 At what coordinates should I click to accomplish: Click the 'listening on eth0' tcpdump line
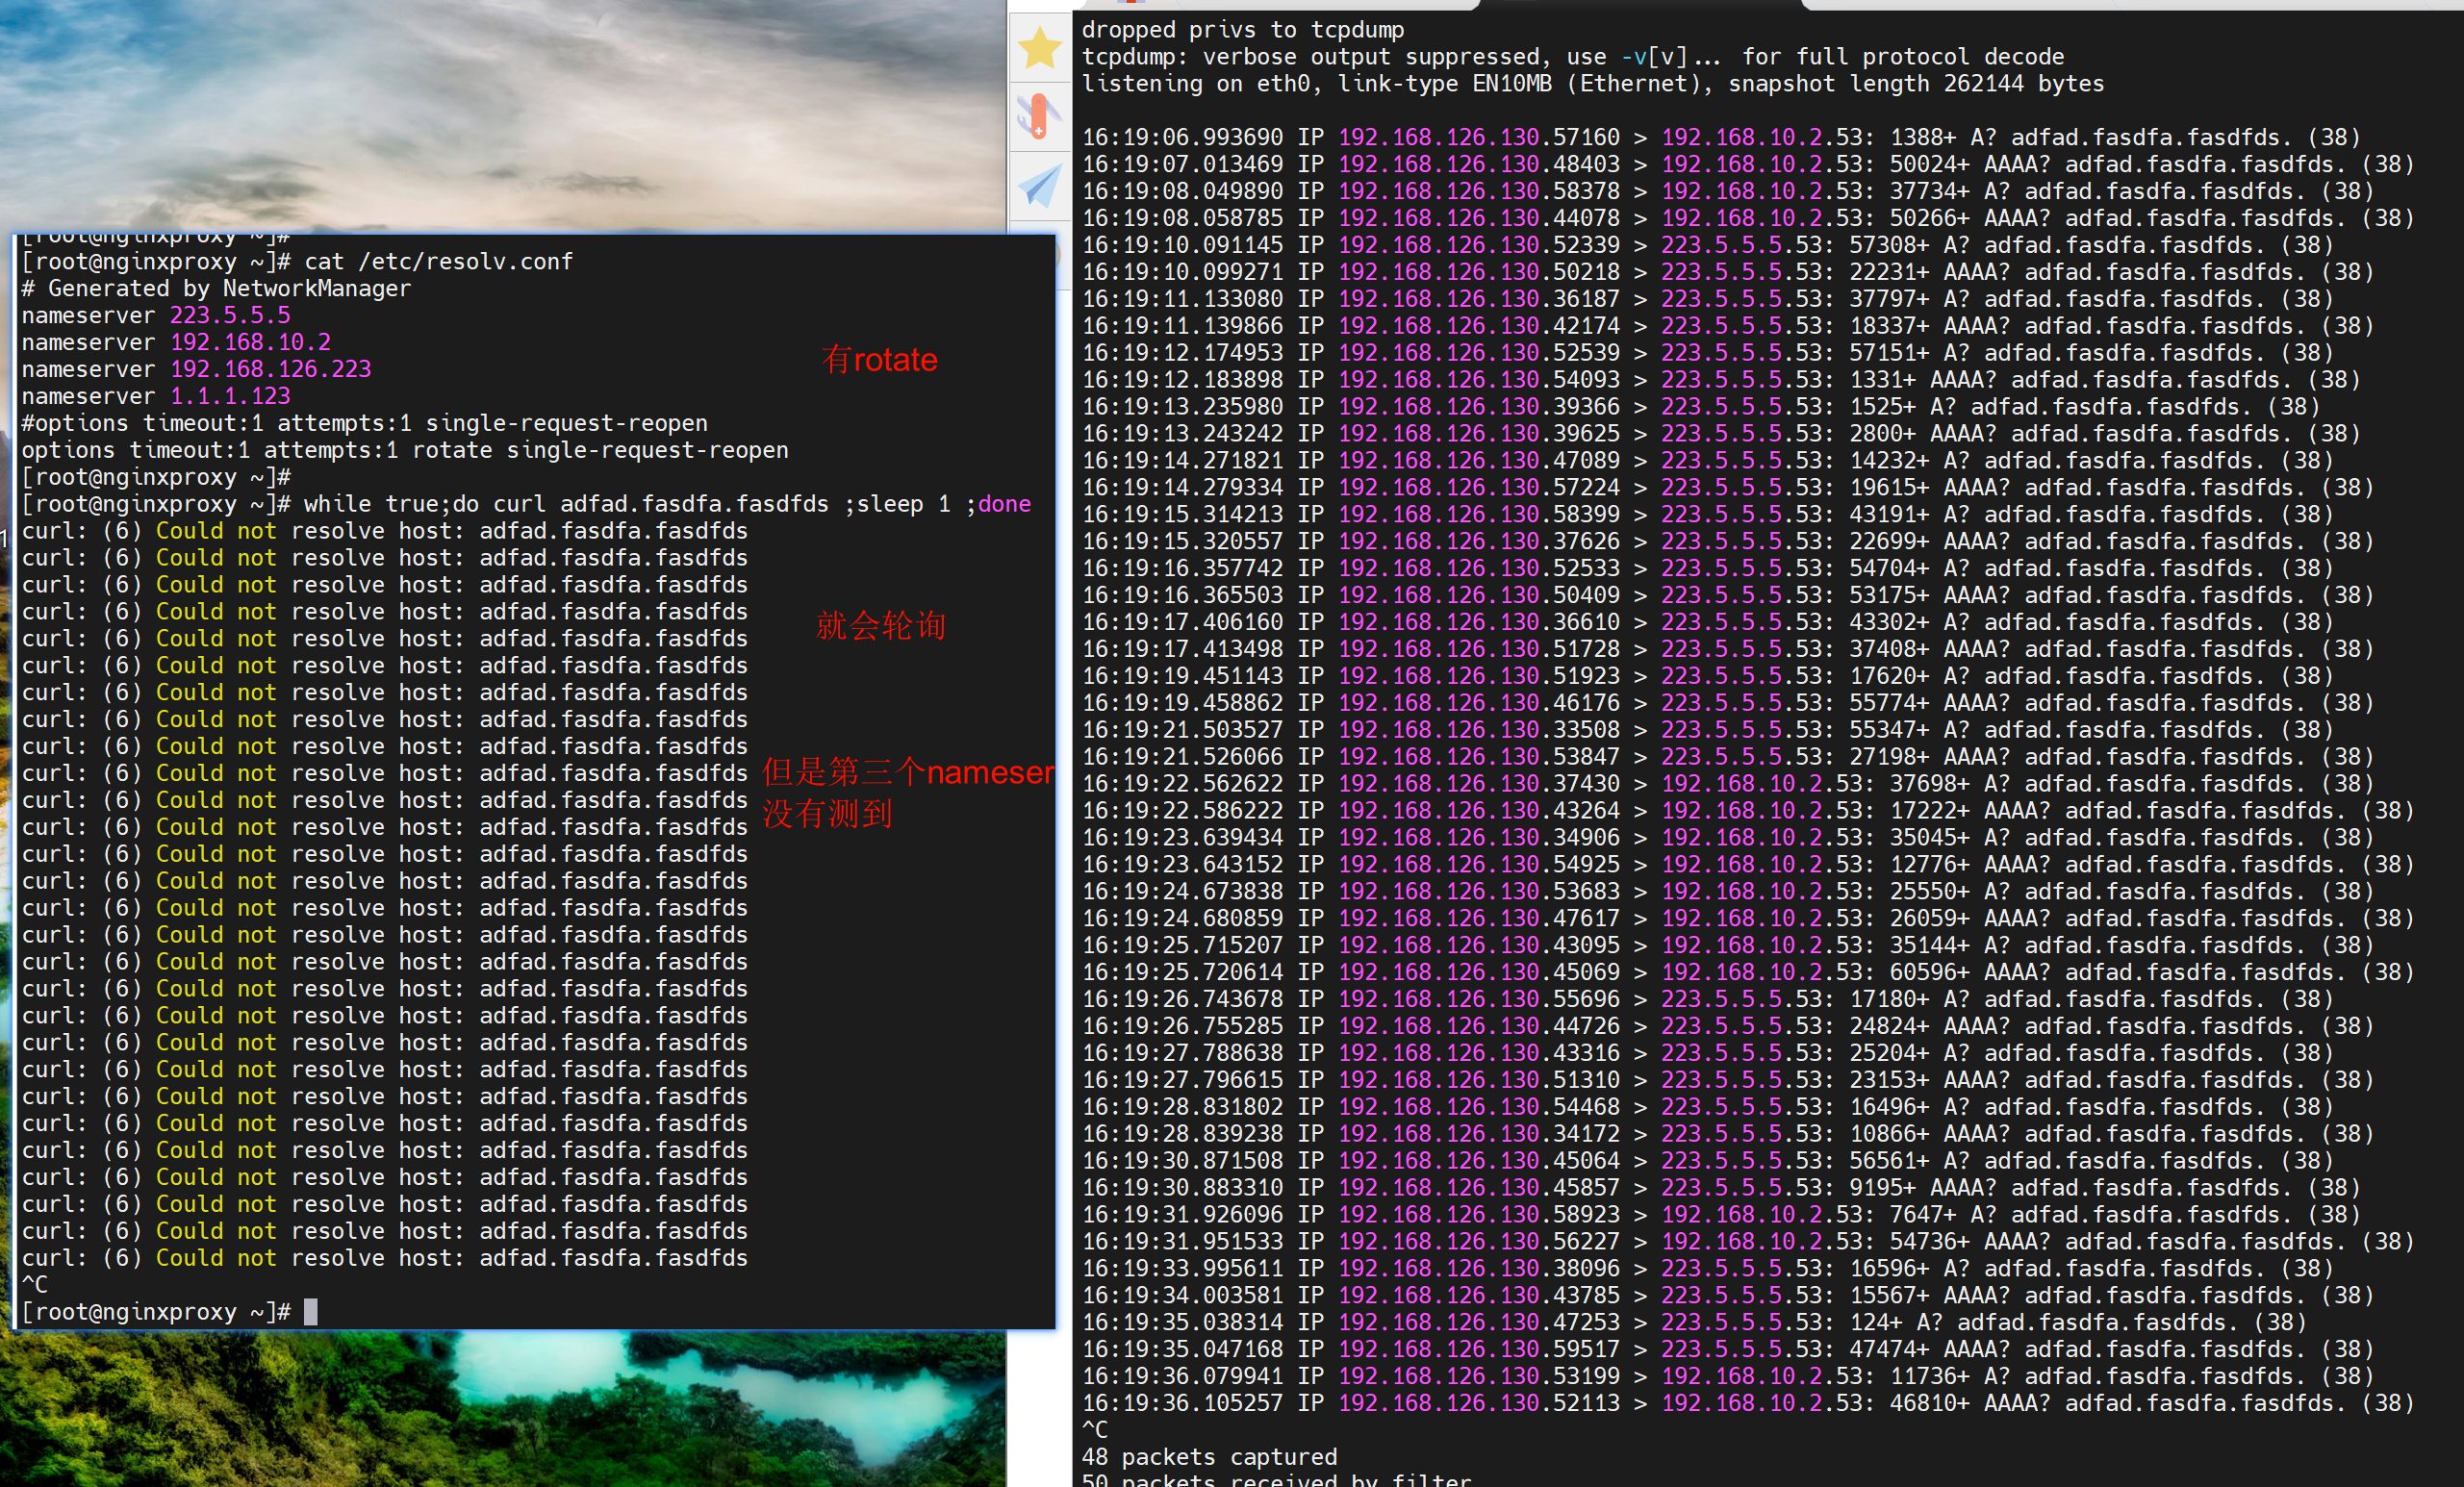click(1592, 84)
